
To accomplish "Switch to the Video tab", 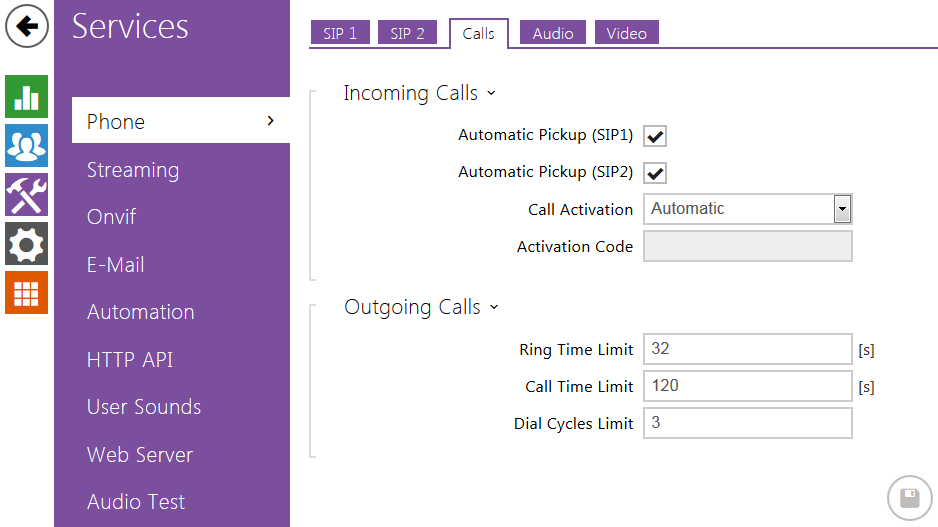I will (x=626, y=34).
